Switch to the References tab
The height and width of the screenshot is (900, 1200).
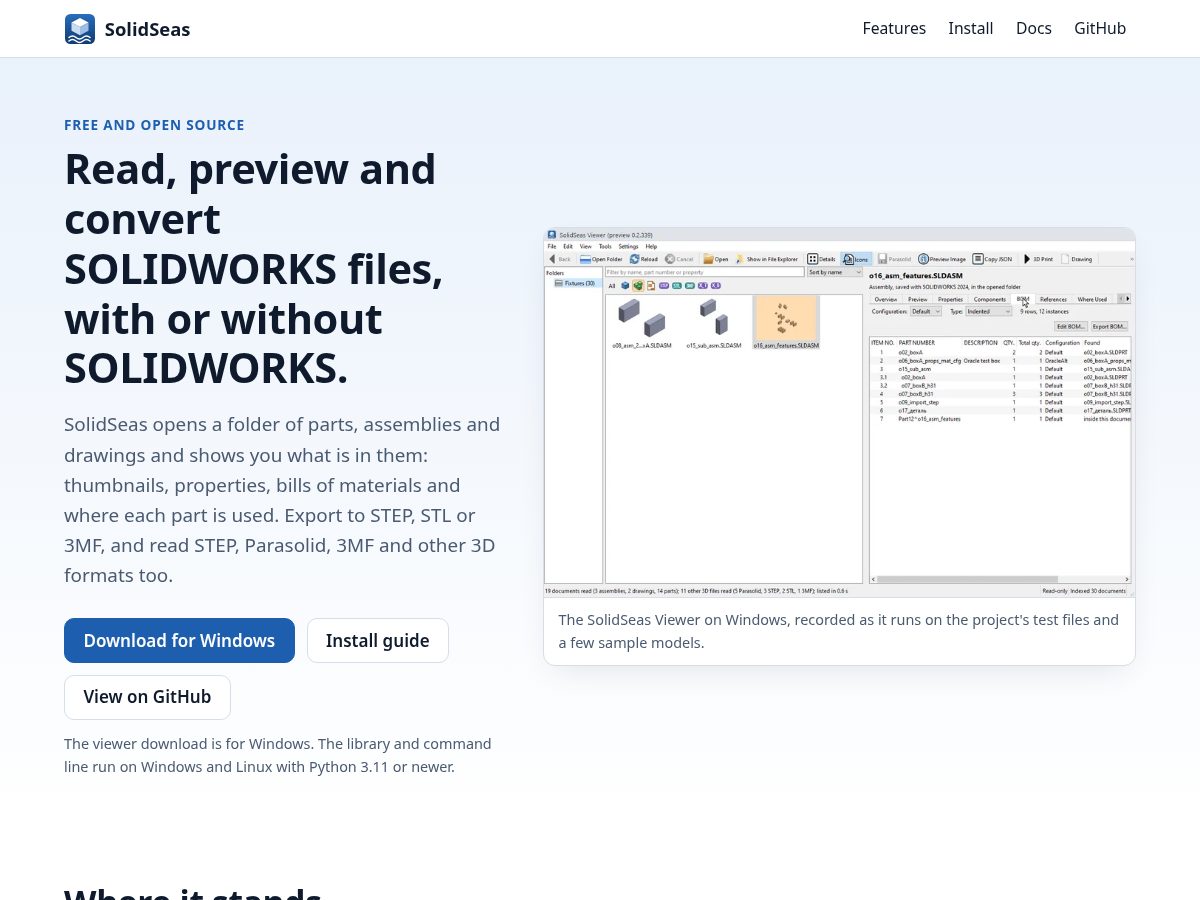click(1053, 299)
